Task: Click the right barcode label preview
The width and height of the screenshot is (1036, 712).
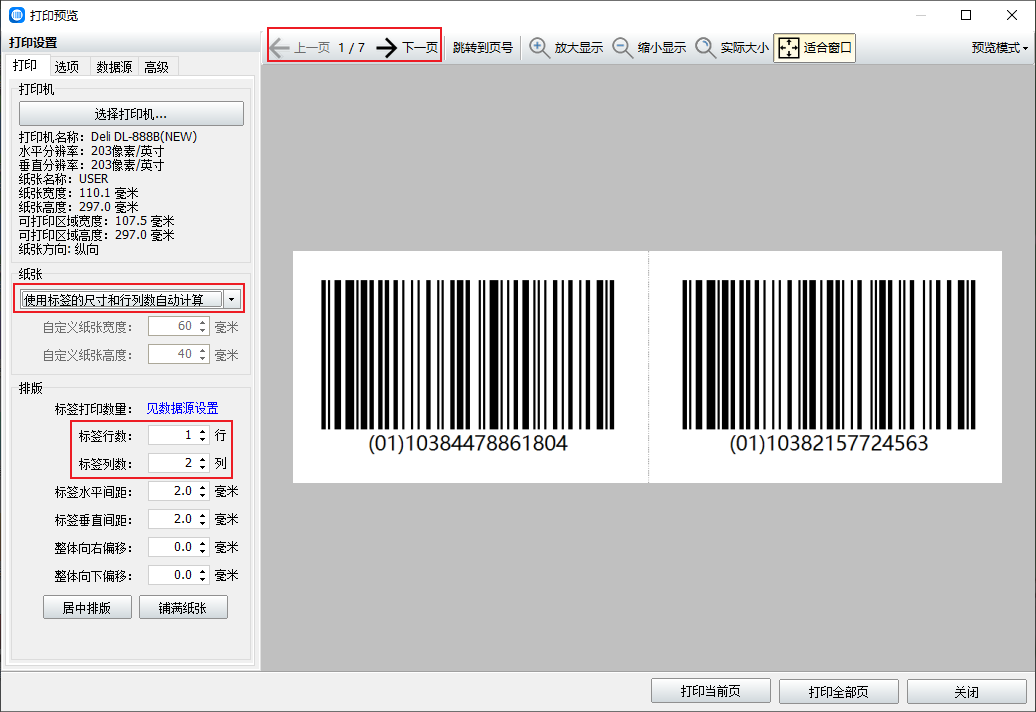Action: [x=825, y=367]
